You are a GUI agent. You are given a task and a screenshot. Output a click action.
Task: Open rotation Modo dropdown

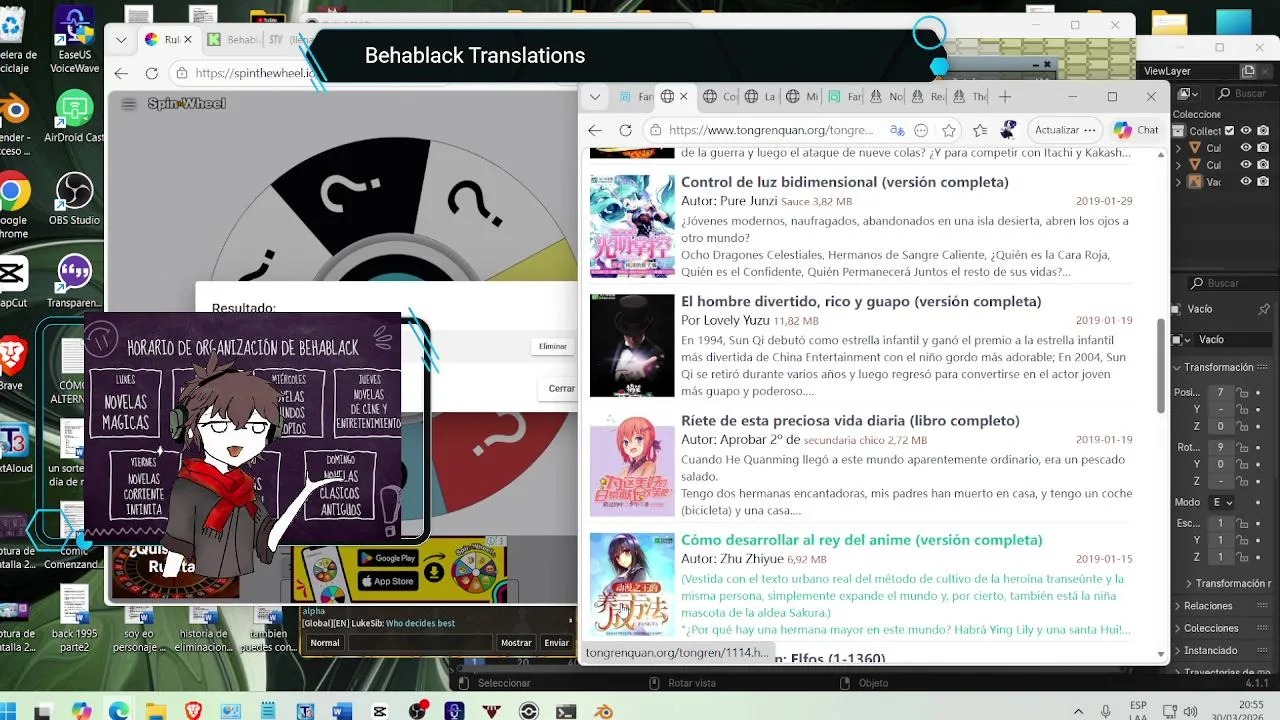1220,502
